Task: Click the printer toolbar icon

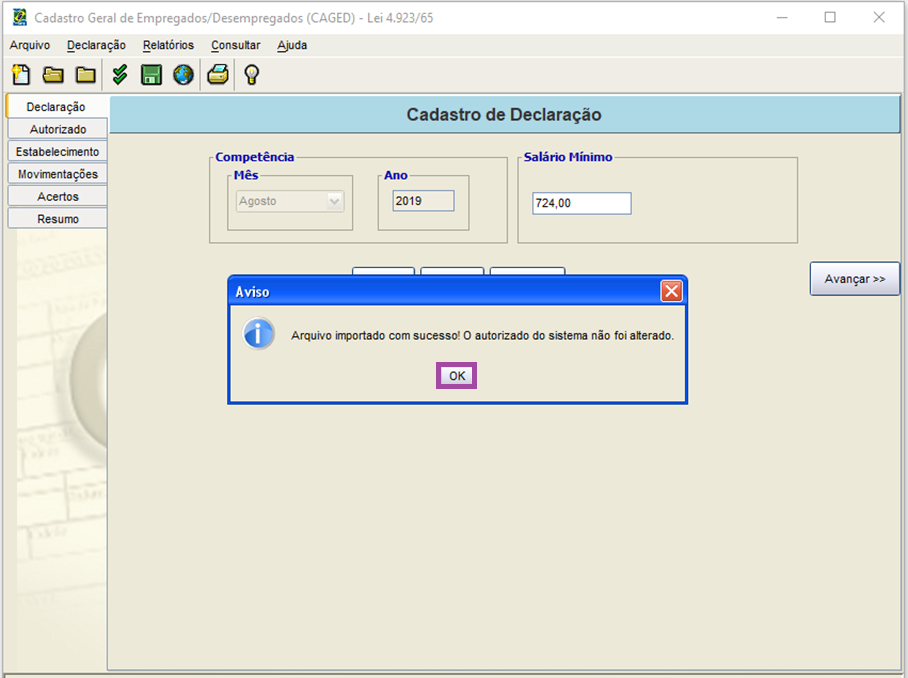Action: [218, 75]
